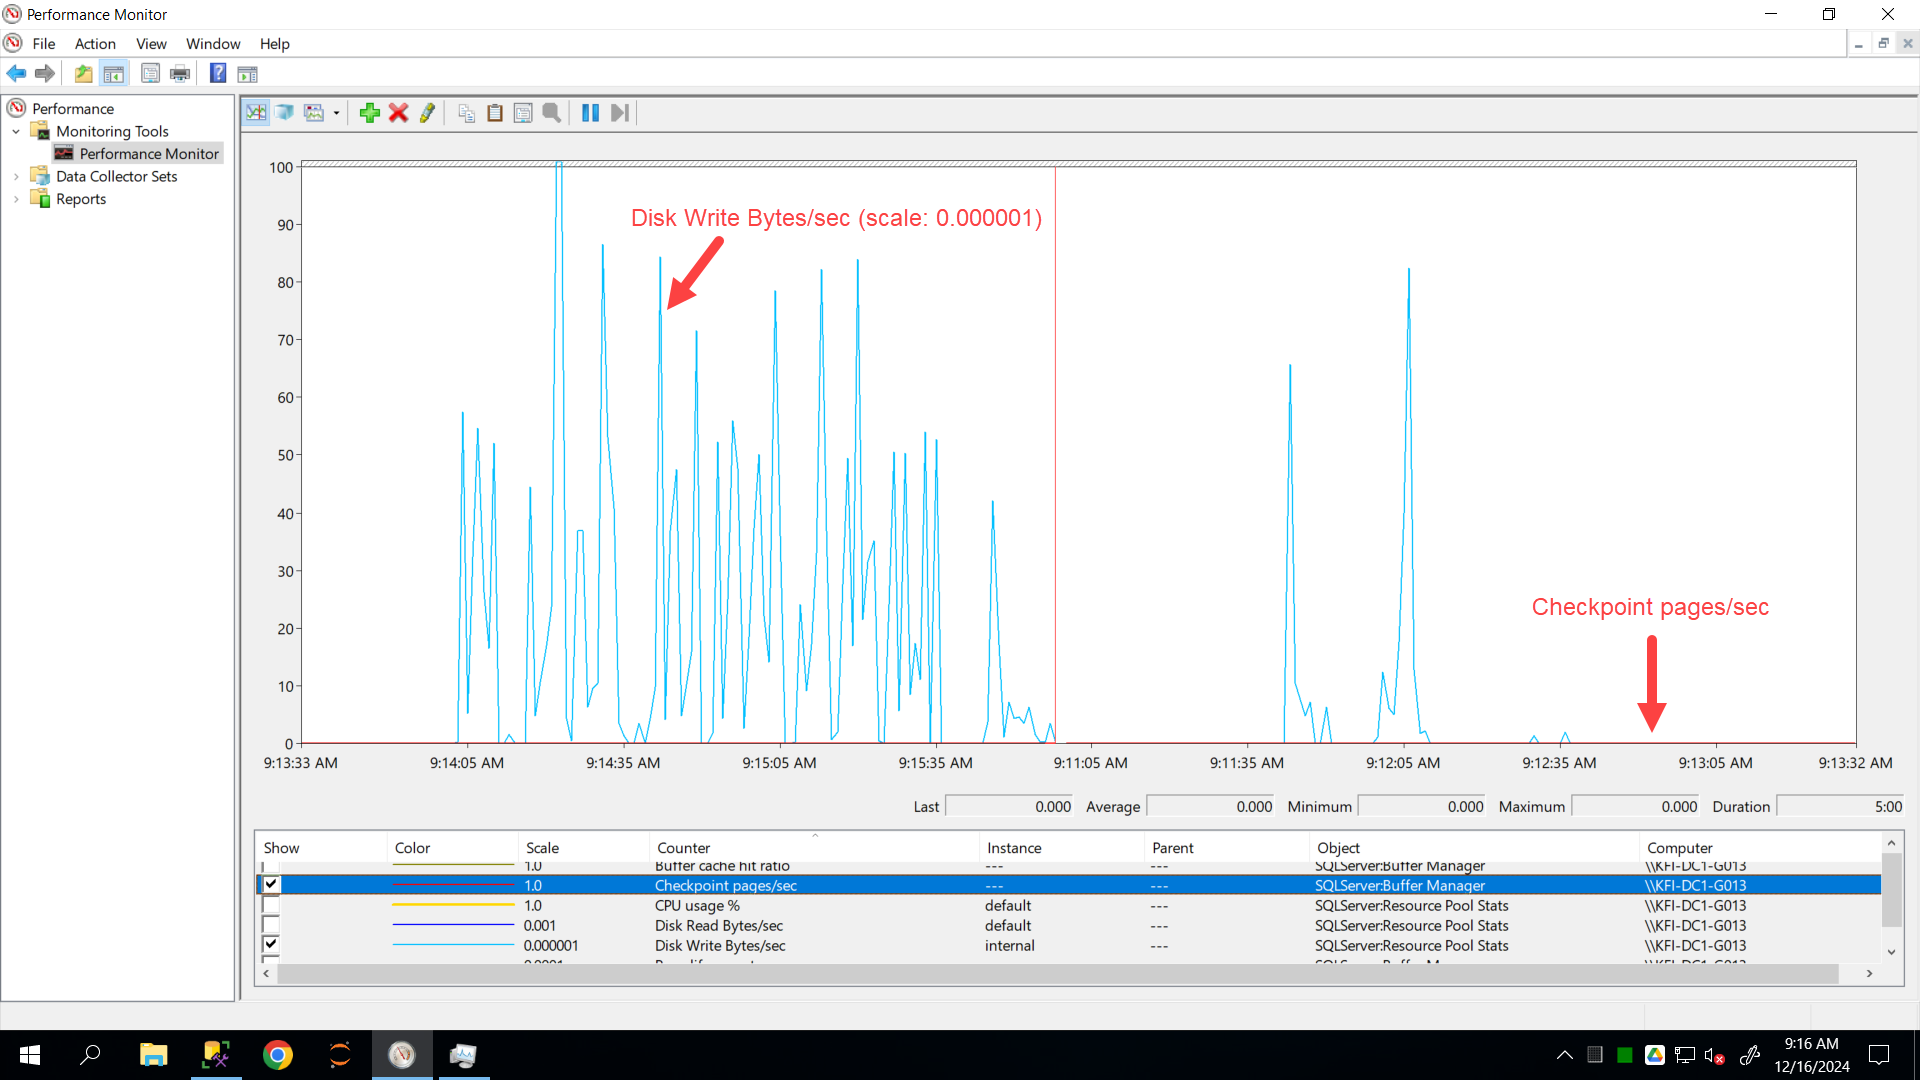Select the Performance root node
The height and width of the screenshot is (1080, 1920).
point(73,108)
